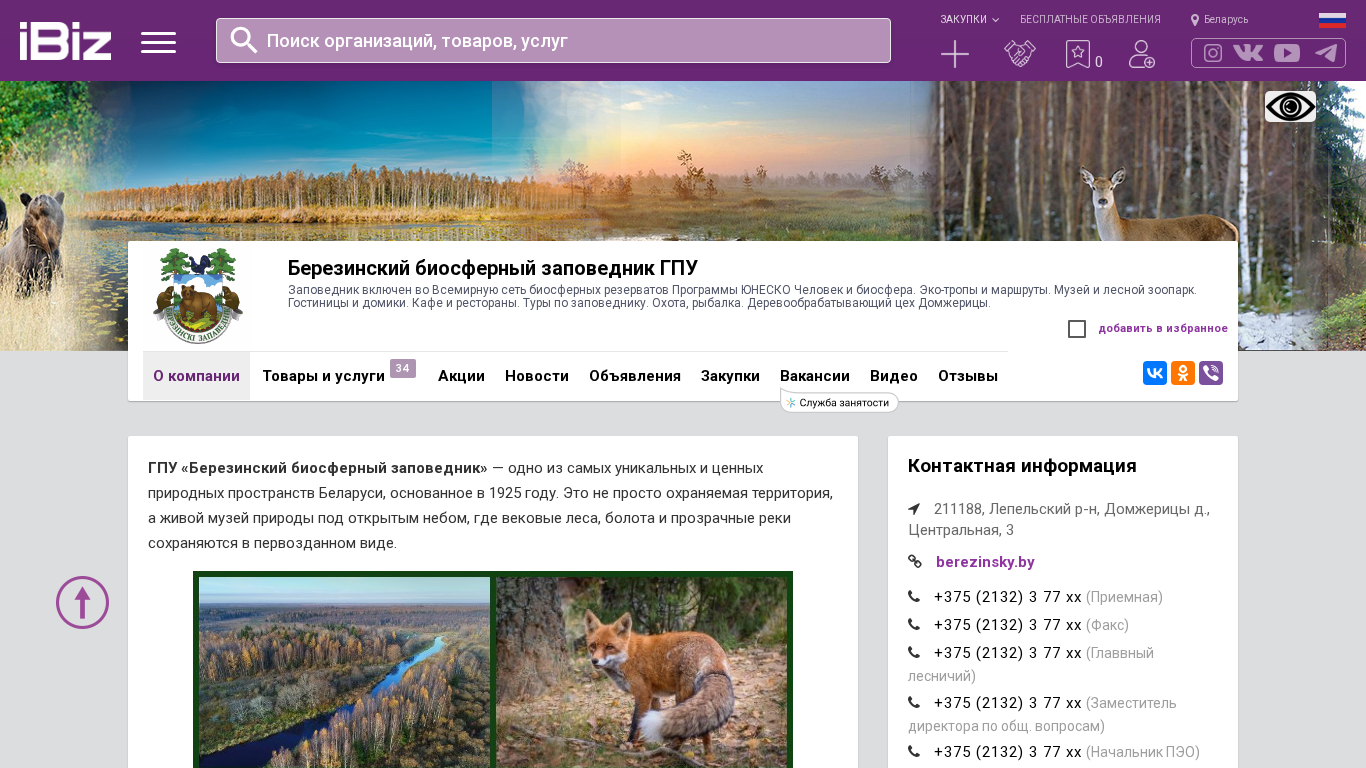Reveal the Начальник ПЭО phone number
The image size is (1366, 768).
[1008, 752]
